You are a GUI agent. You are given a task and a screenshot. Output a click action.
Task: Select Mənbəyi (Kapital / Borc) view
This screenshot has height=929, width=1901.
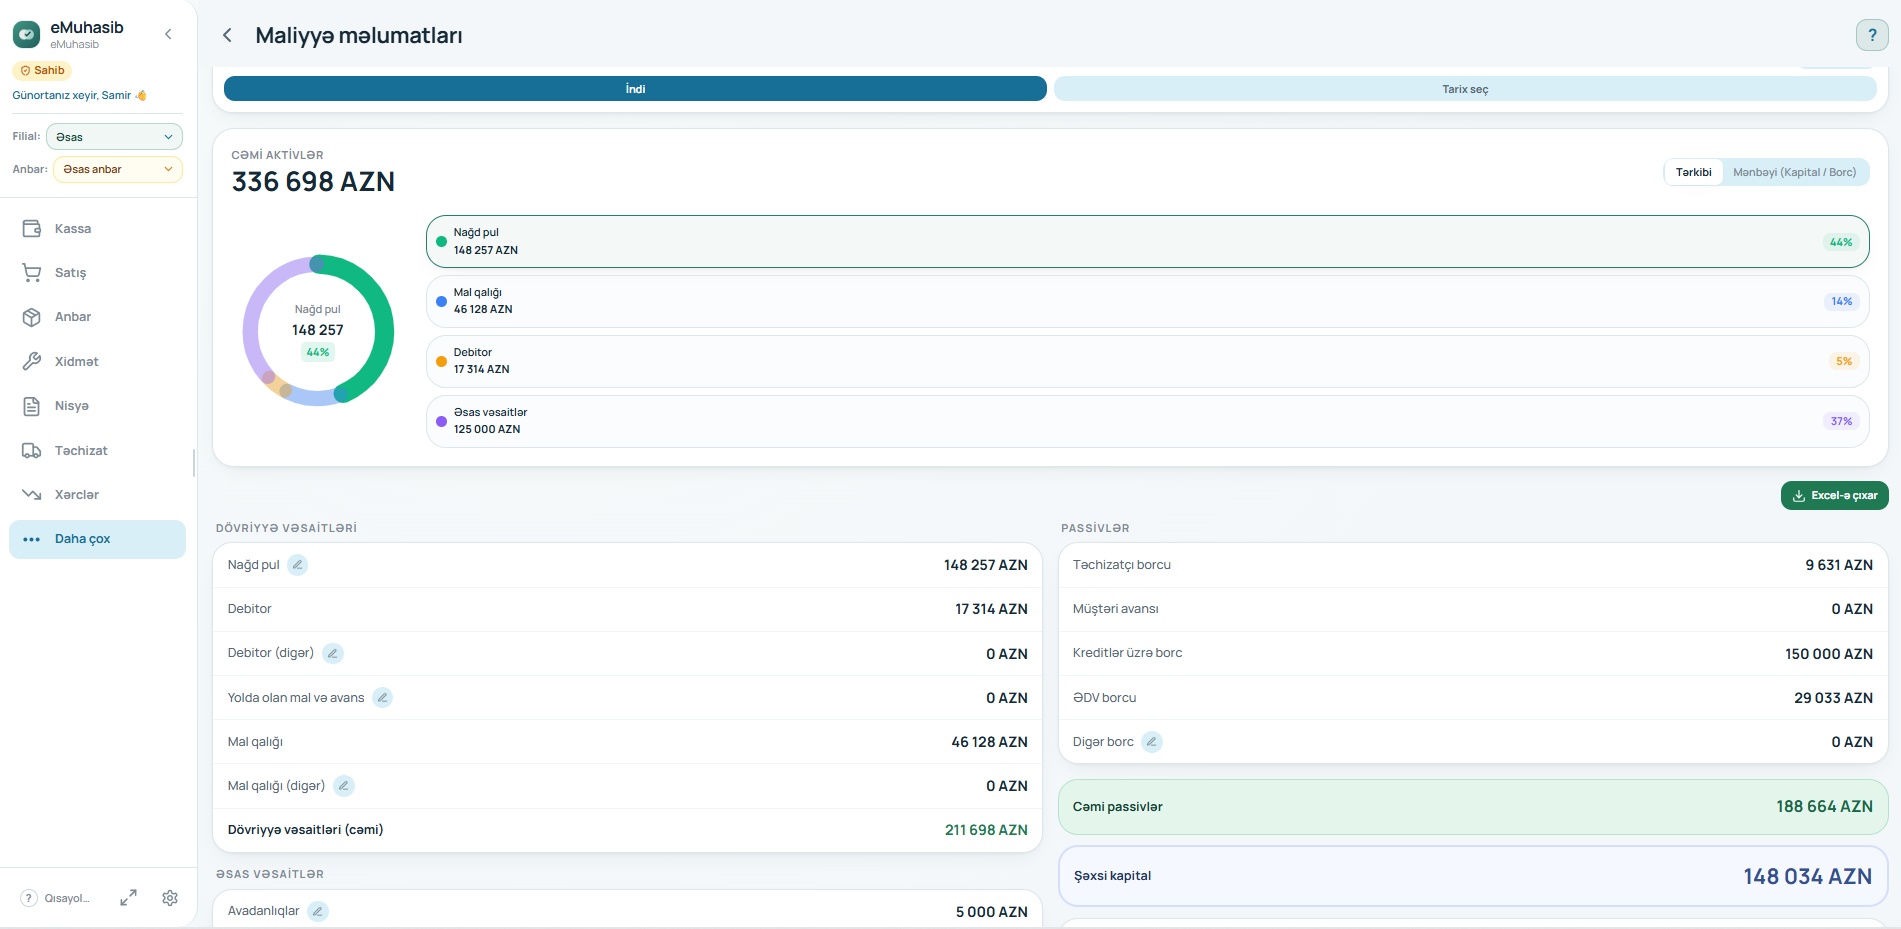click(x=1794, y=172)
